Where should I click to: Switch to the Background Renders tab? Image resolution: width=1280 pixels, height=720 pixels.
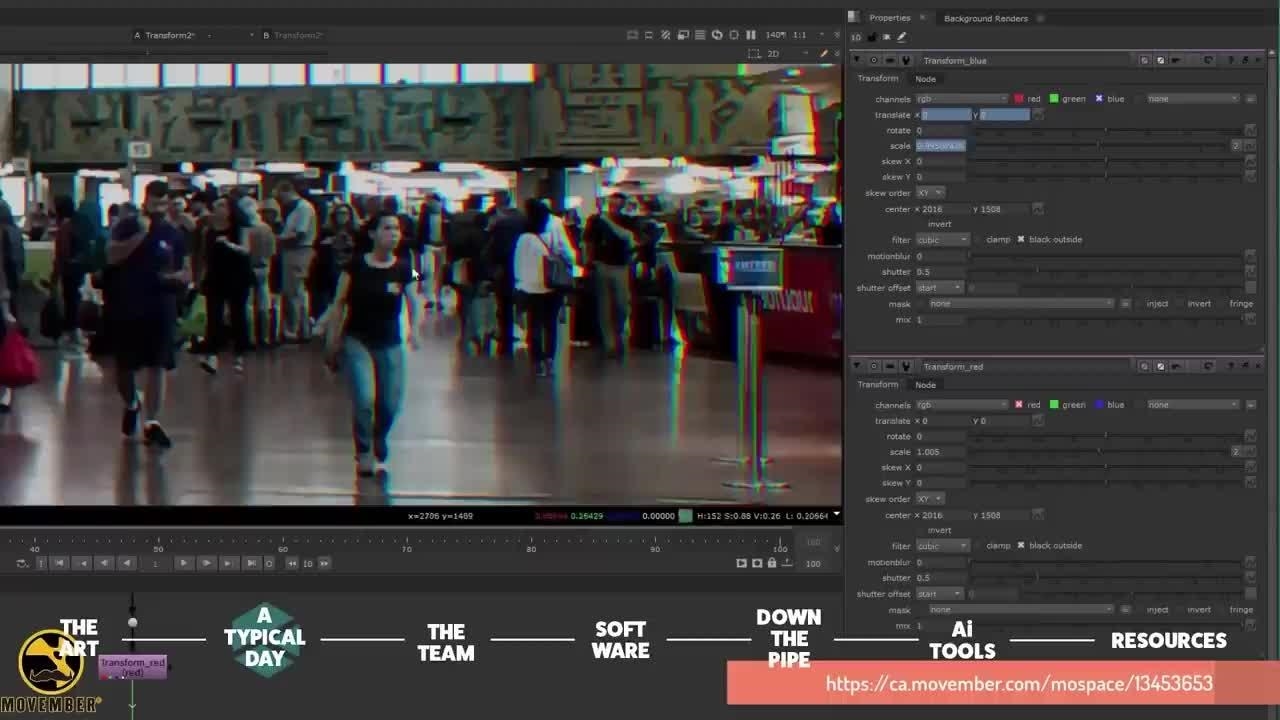pyautogui.click(x=985, y=18)
